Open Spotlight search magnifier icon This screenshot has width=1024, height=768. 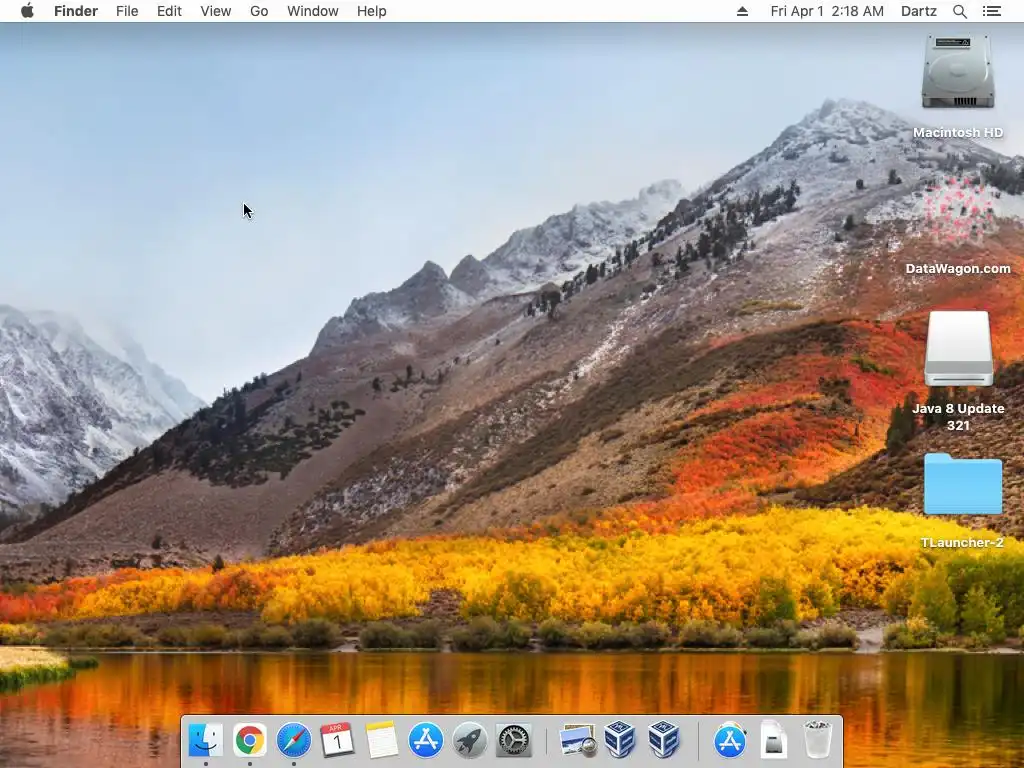(959, 11)
